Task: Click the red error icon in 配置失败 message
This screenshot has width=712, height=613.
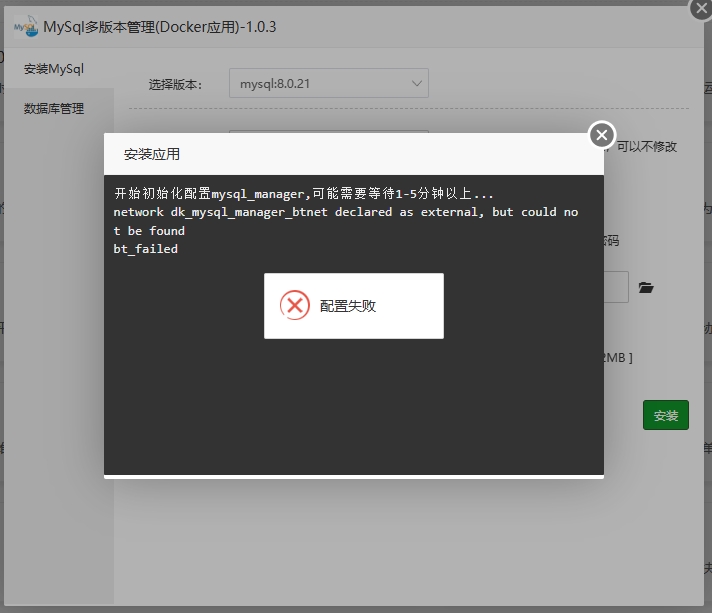Action: pyautogui.click(x=295, y=305)
